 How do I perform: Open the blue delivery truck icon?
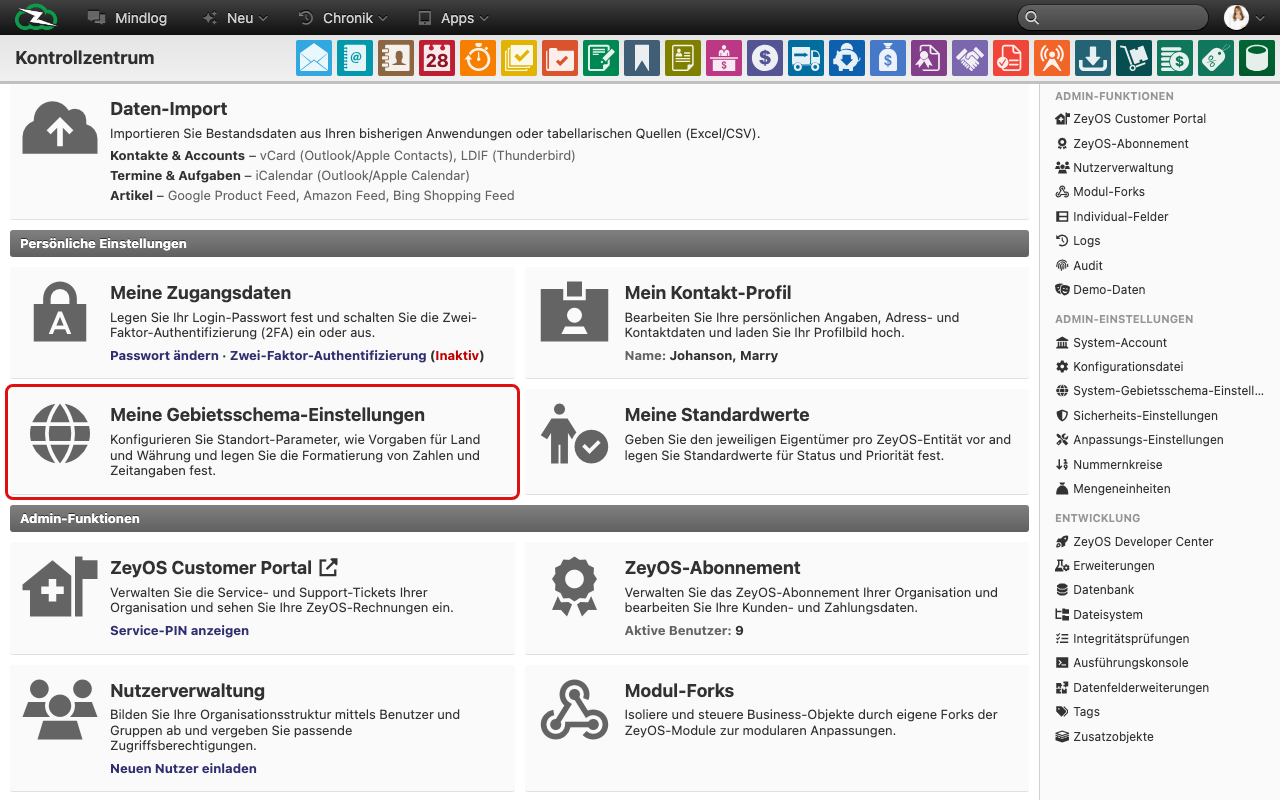806,58
